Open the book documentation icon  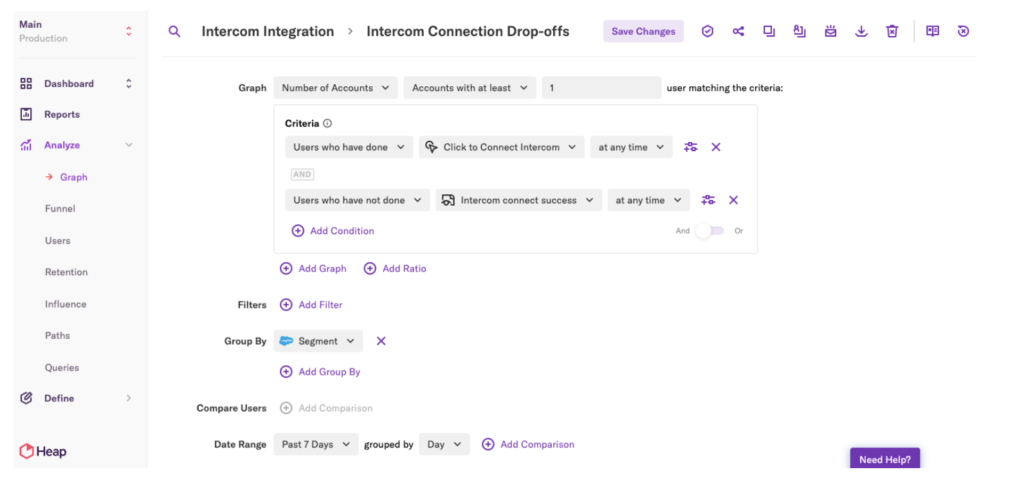pos(933,31)
